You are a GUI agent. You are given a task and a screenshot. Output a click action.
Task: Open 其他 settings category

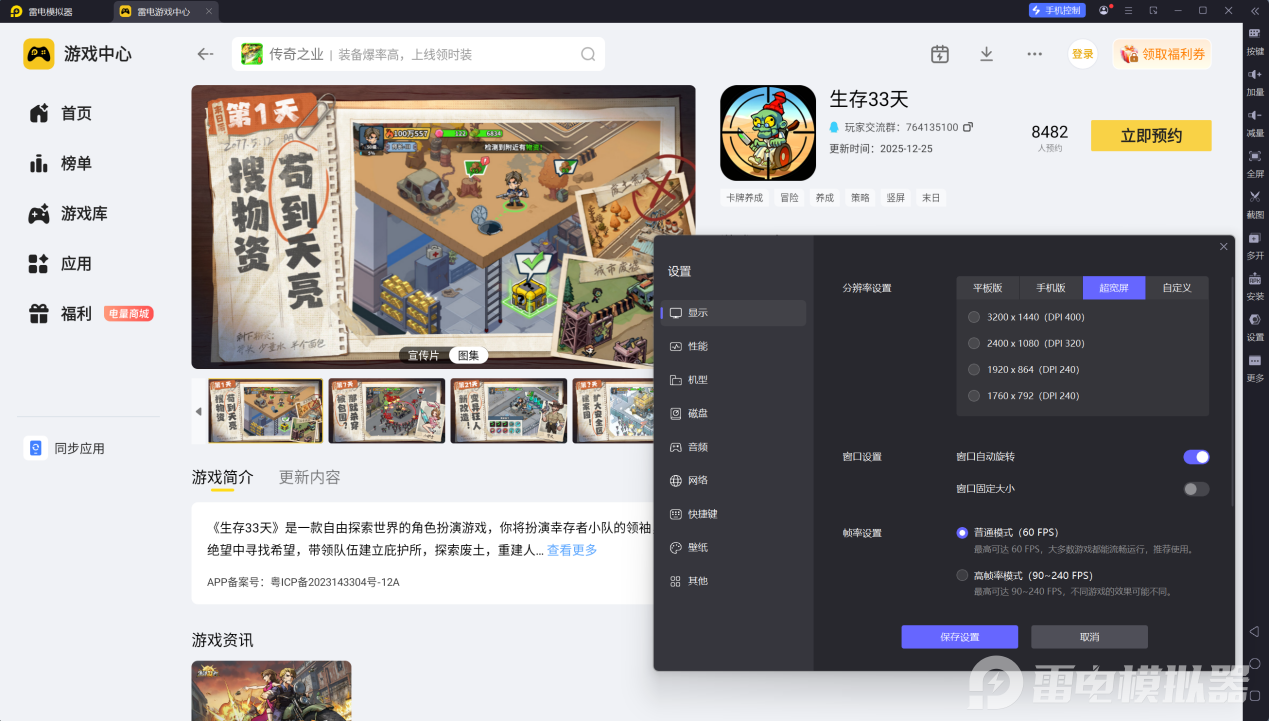[x=733, y=581]
